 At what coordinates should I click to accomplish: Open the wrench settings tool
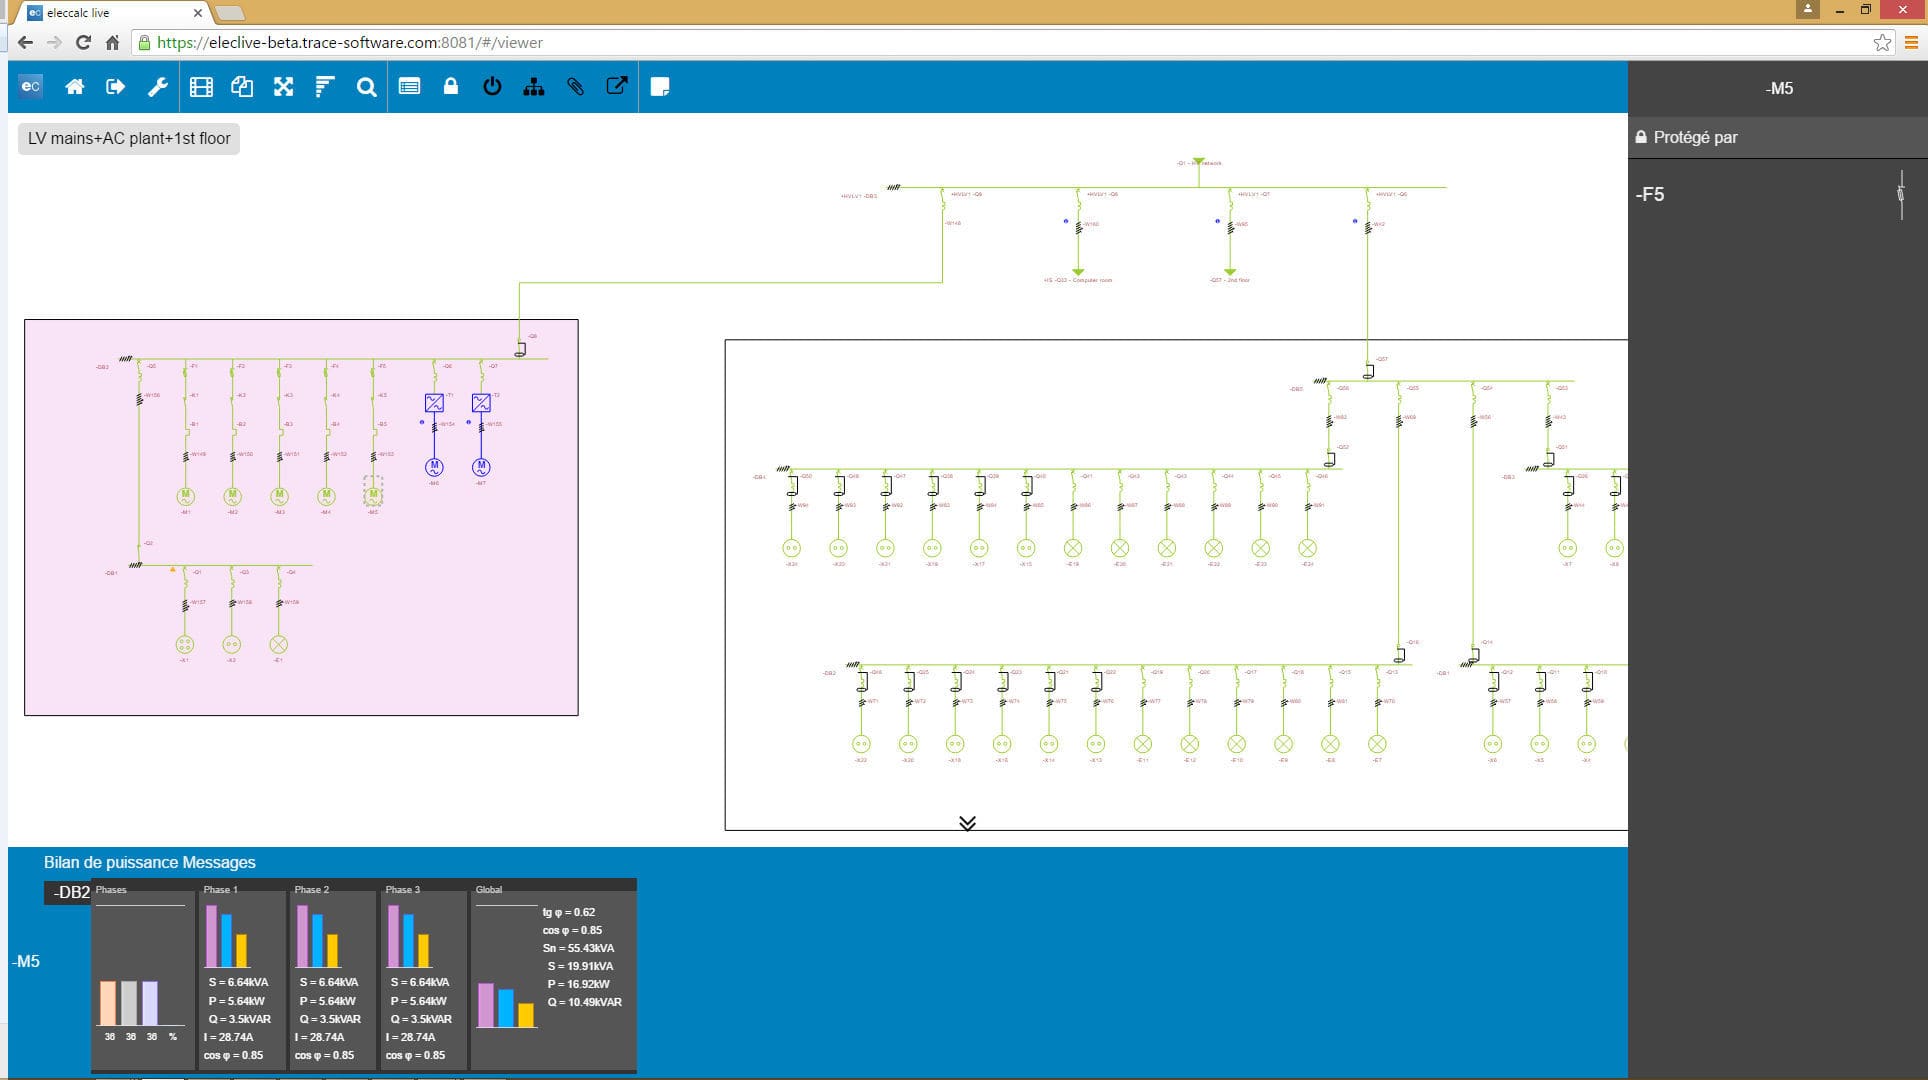pyautogui.click(x=157, y=87)
